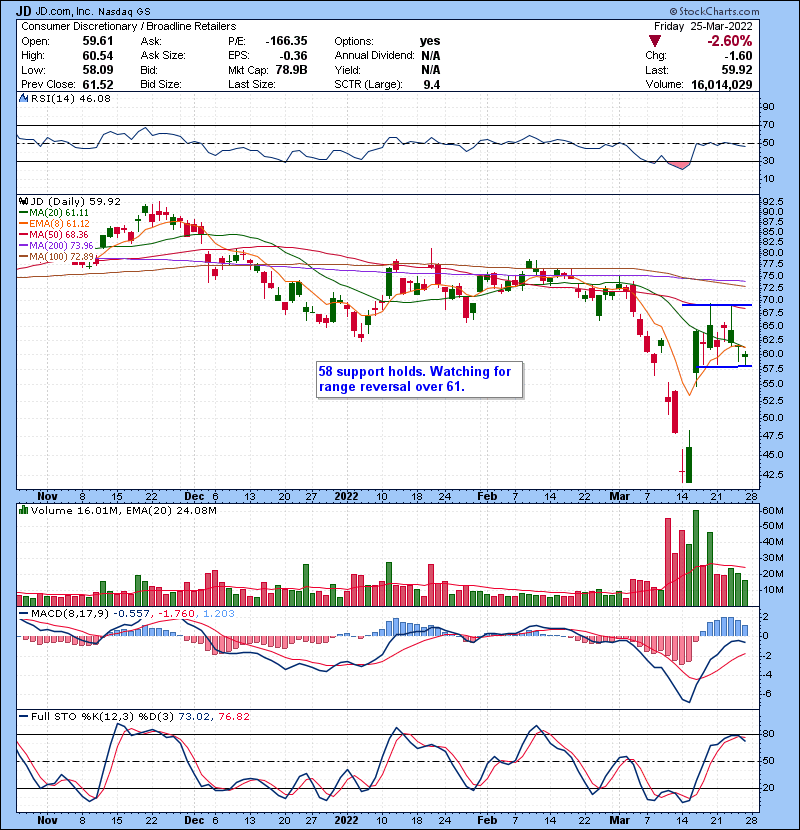
Task: Click the MA(20) 61.11 legend entry
Action: point(54,213)
